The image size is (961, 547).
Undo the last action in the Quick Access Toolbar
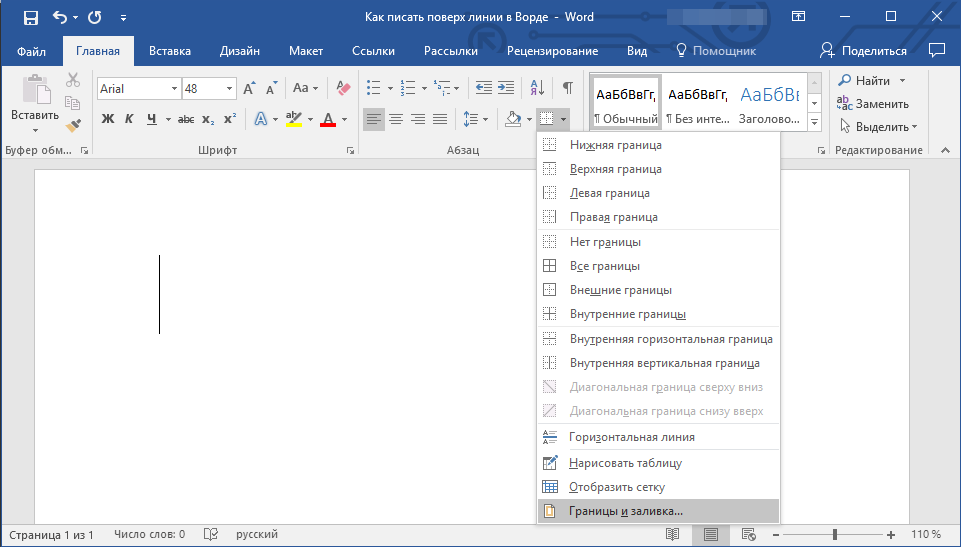[x=59, y=18]
